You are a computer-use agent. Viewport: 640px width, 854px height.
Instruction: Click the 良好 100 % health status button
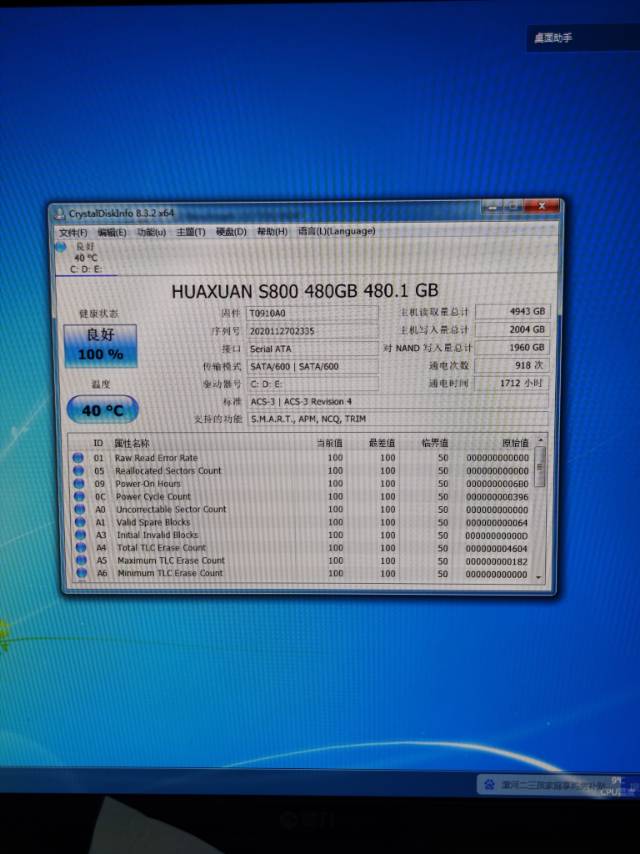click(101, 346)
